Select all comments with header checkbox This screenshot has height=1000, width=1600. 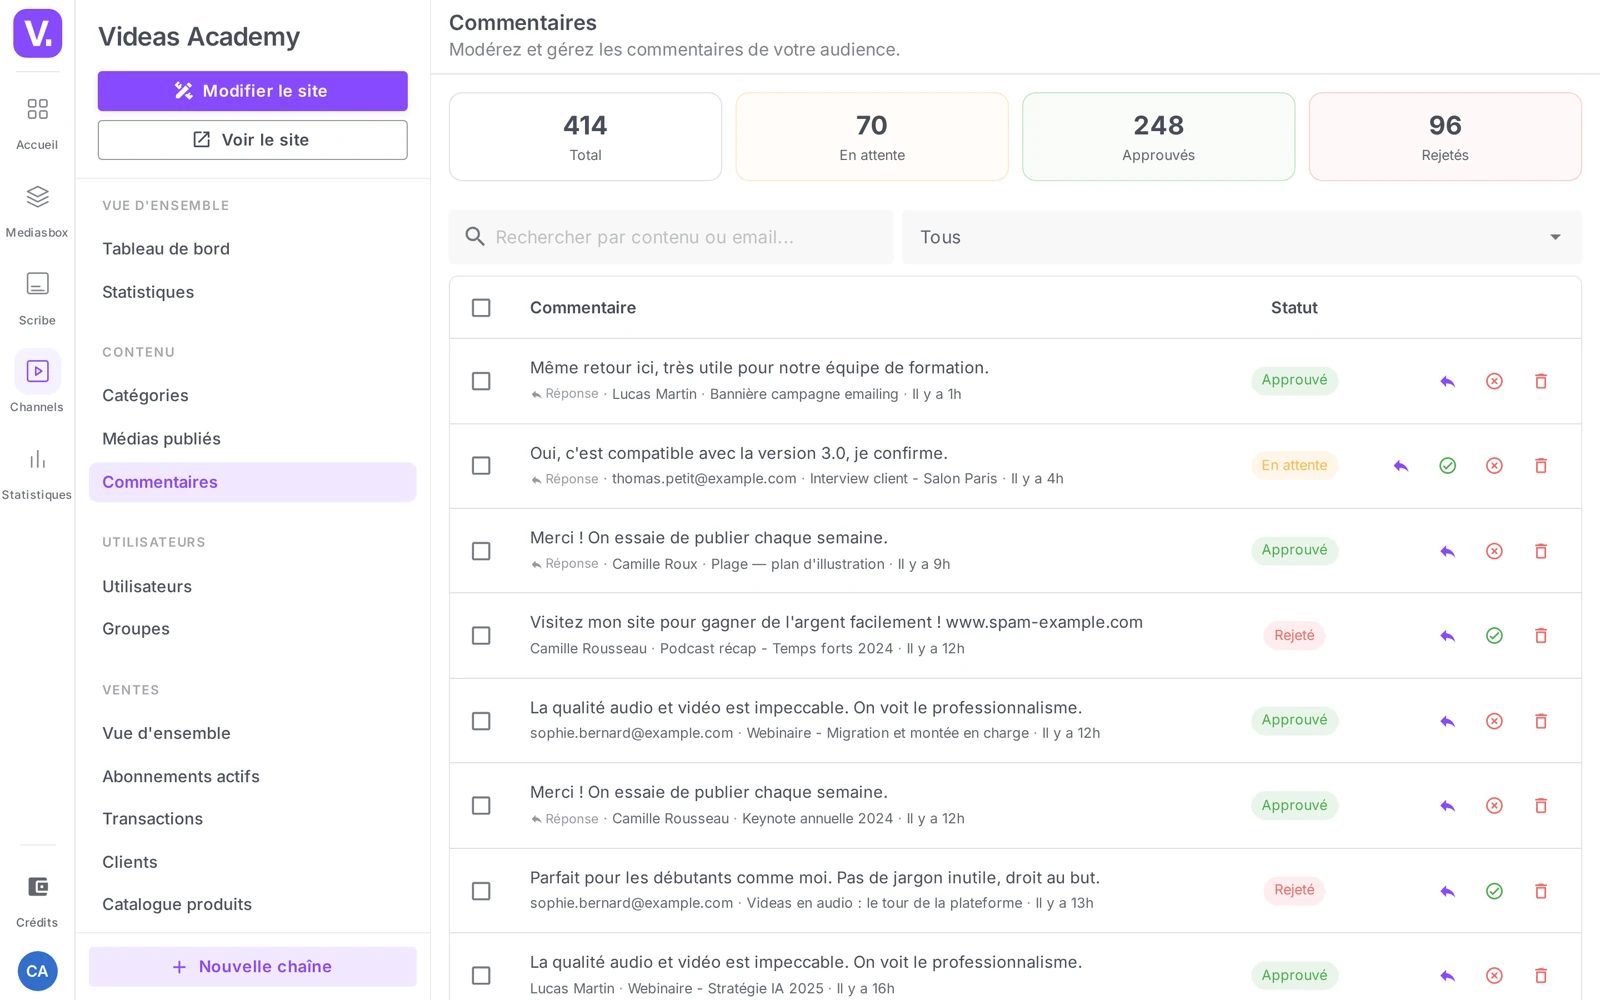[x=481, y=308]
